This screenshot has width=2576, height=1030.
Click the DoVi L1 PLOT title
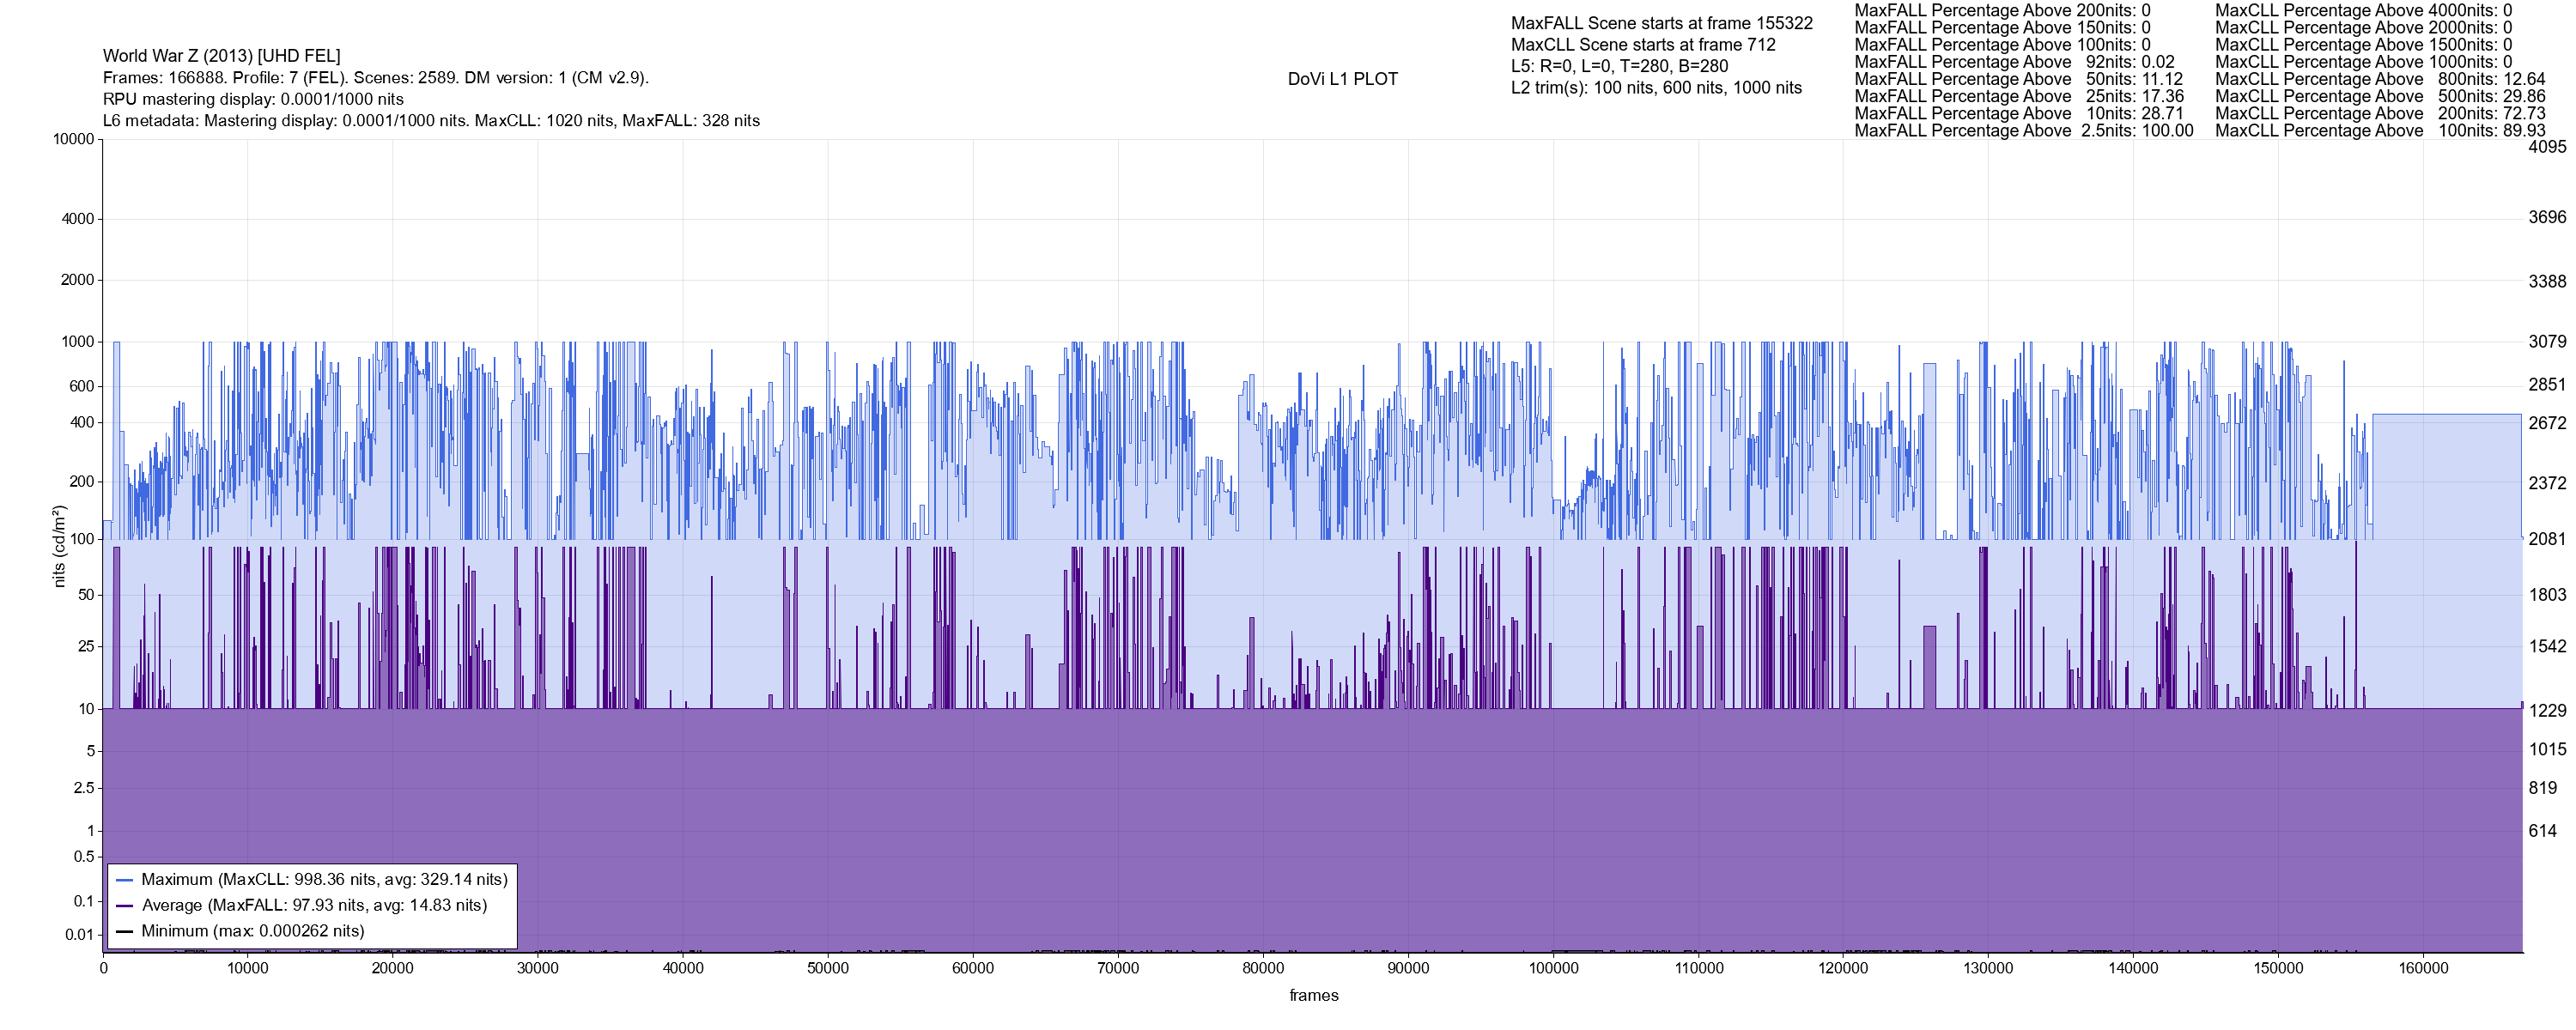pyautogui.click(x=1342, y=79)
